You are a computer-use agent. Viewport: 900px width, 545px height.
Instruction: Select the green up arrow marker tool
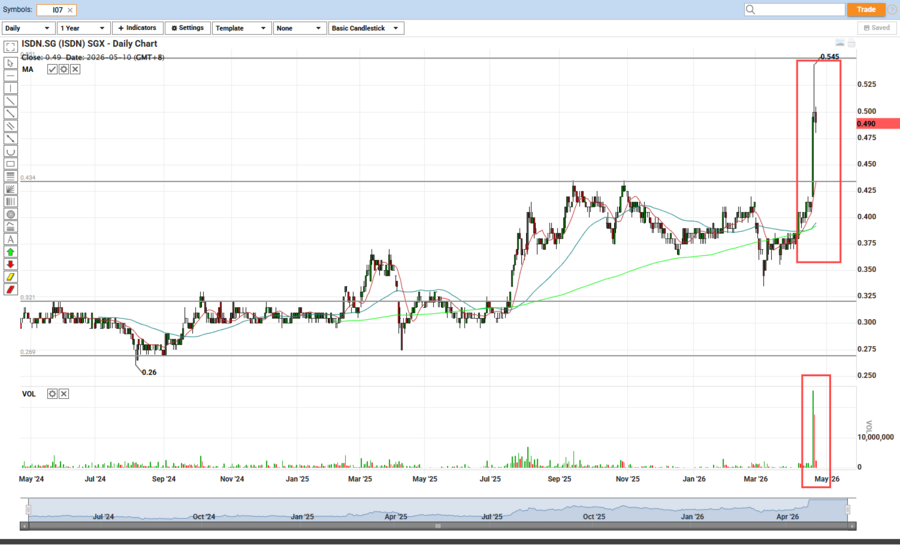coord(10,252)
